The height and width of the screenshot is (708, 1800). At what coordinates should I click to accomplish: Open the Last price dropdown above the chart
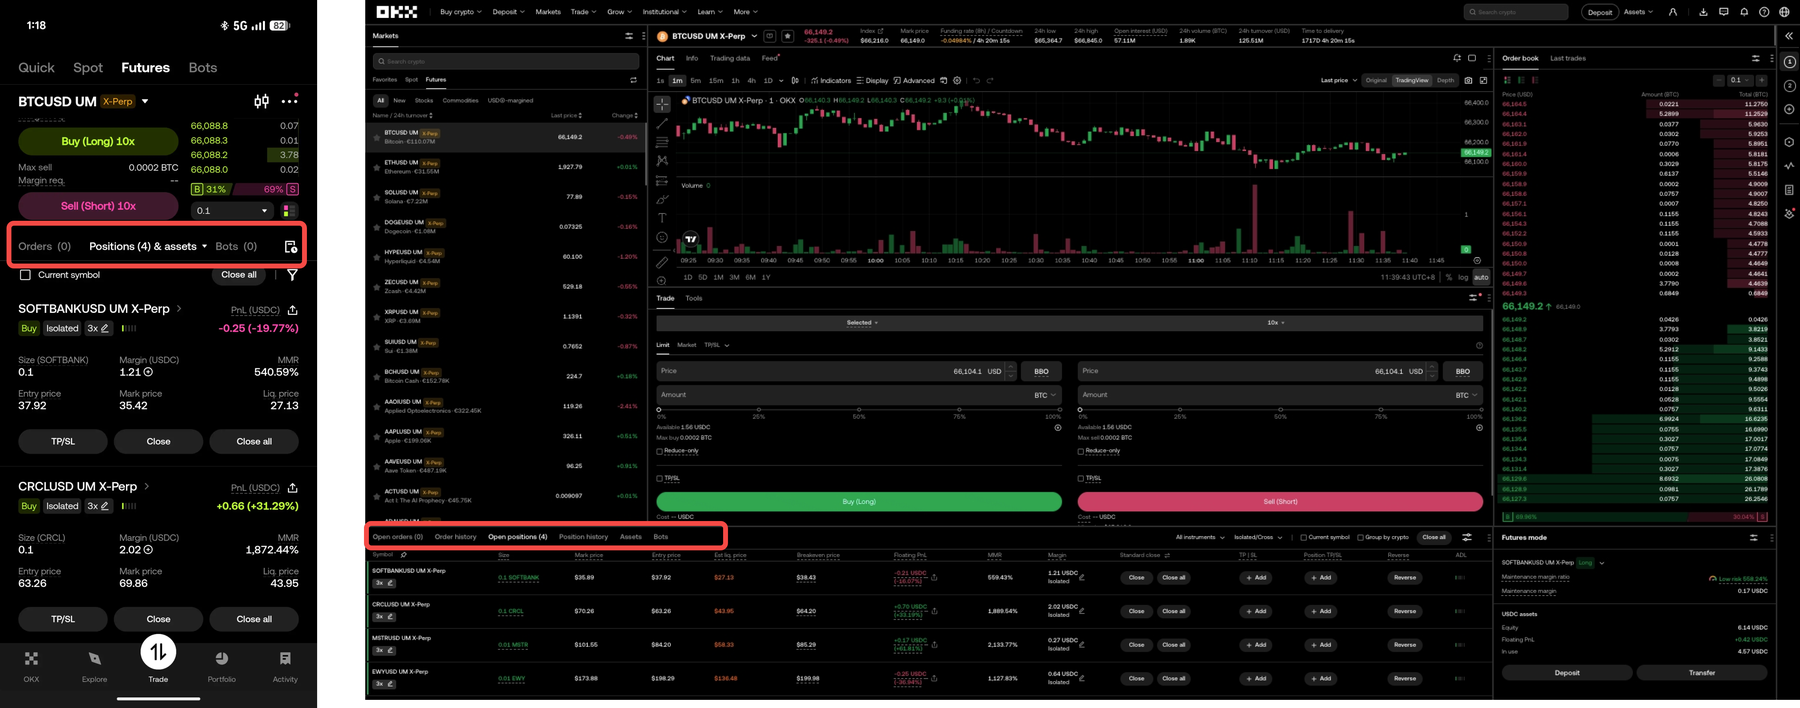(1339, 80)
